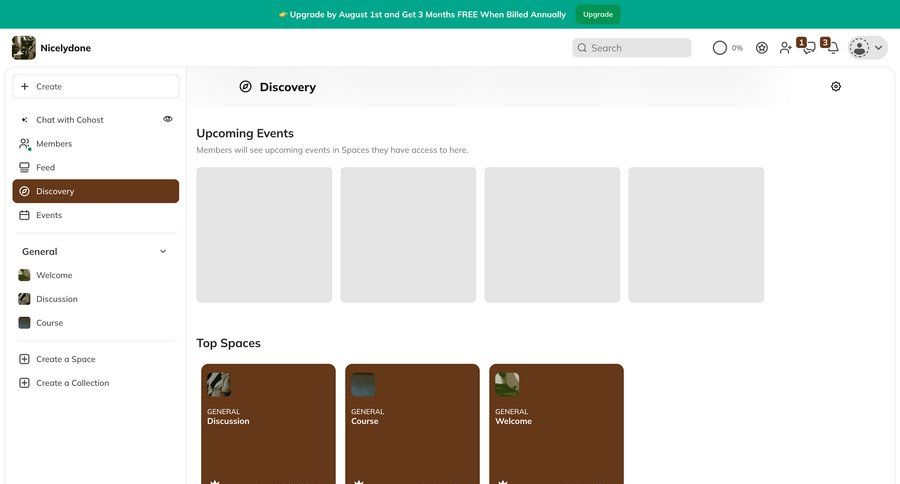Select Discovery in the sidebar

(x=96, y=191)
